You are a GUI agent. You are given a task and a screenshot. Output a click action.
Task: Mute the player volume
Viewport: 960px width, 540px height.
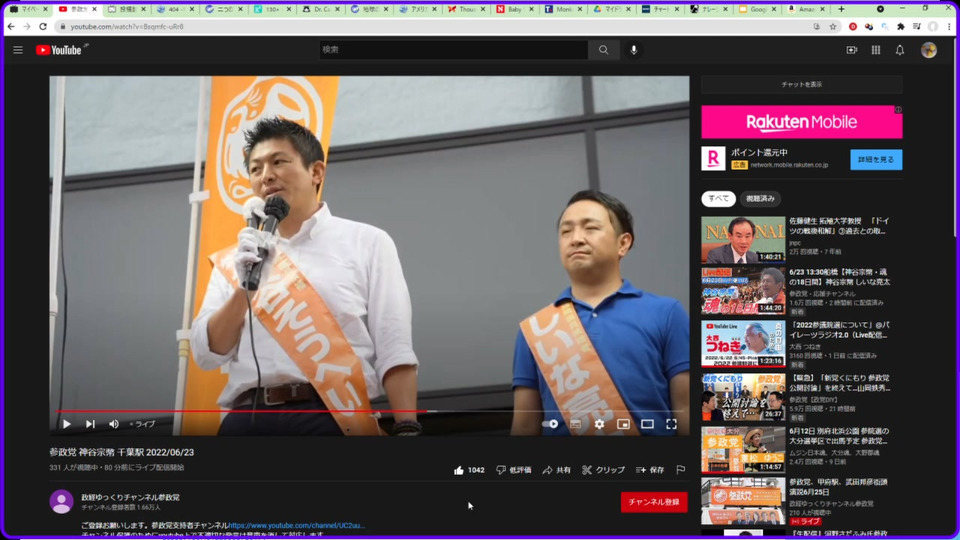click(114, 424)
